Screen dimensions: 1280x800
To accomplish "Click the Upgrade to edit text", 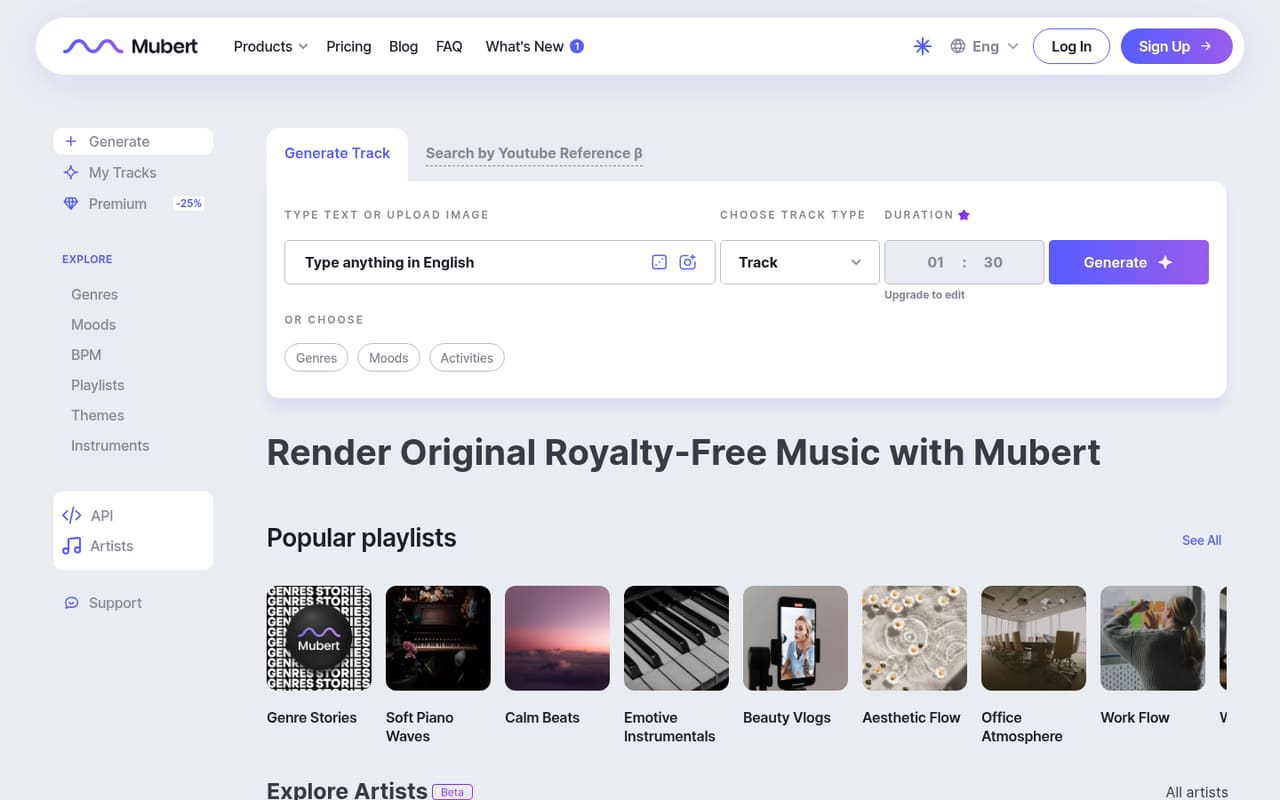I will pyautogui.click(x=925, y=295).
